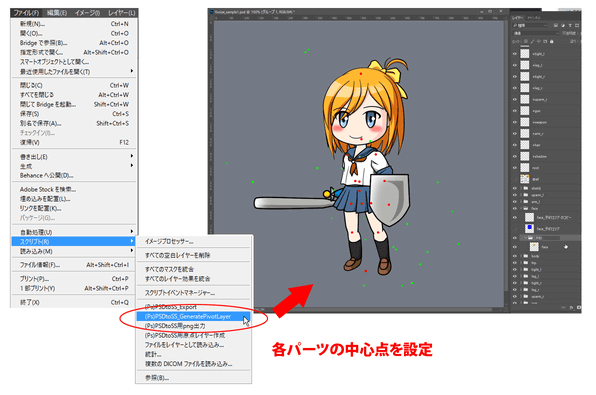
Task: Choose 終了(X) to quit
Action: (74, 302)
